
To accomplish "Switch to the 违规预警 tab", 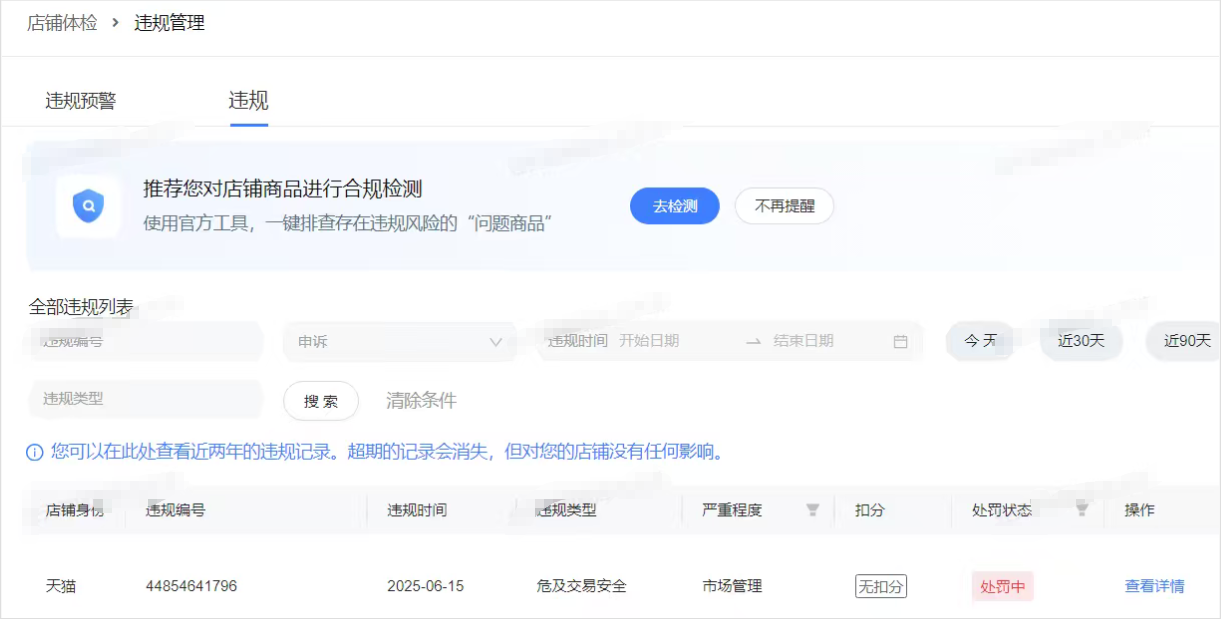I will tap(81, 101).
